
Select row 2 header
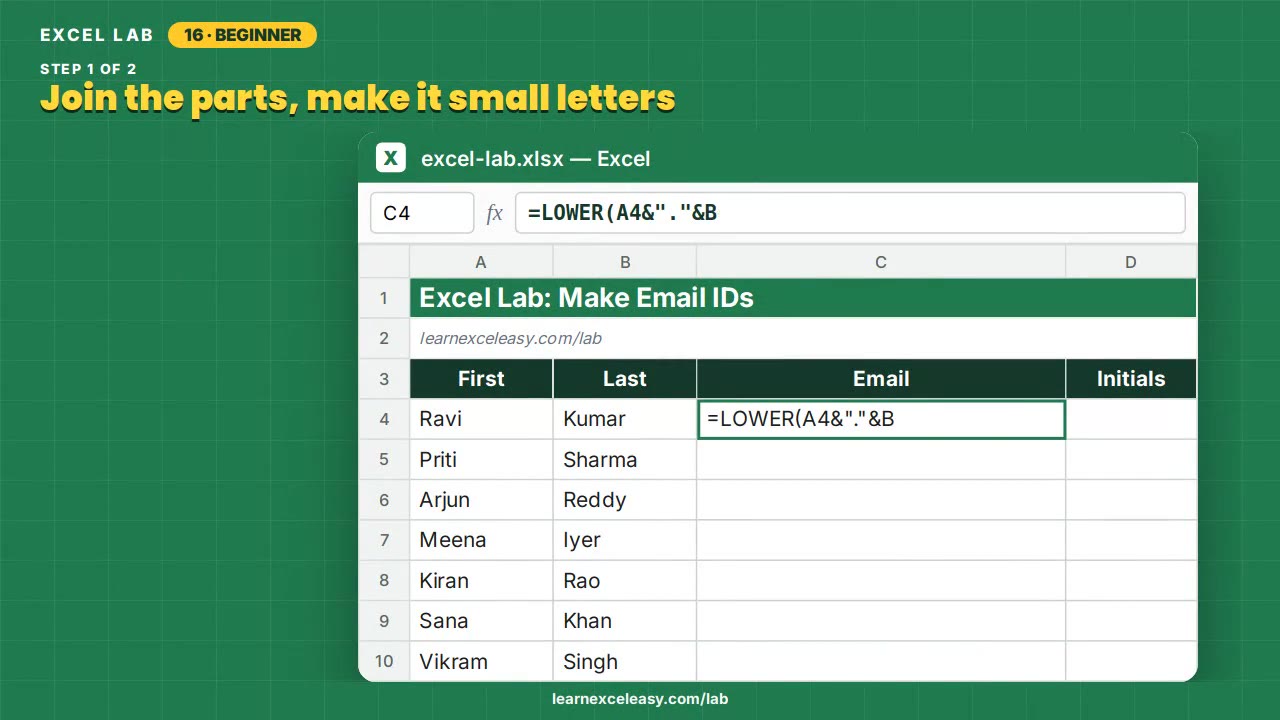384,338
